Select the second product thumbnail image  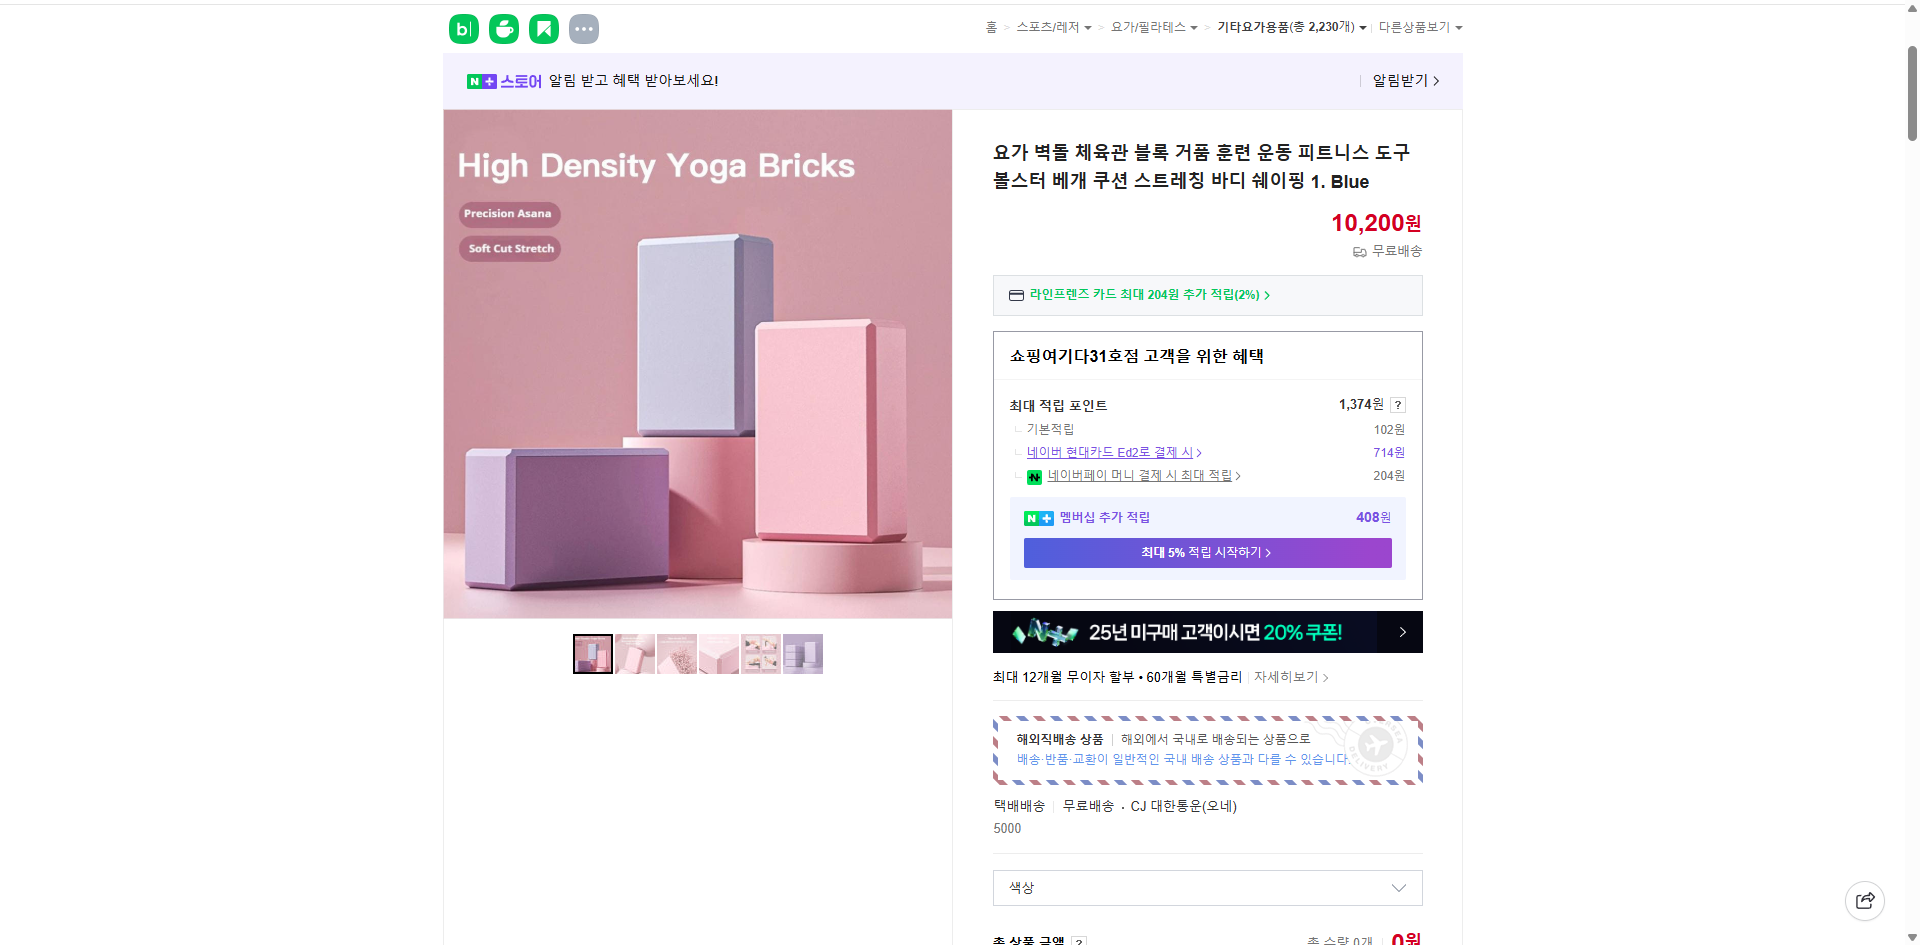pyautogui.click(x=634, y=654)
